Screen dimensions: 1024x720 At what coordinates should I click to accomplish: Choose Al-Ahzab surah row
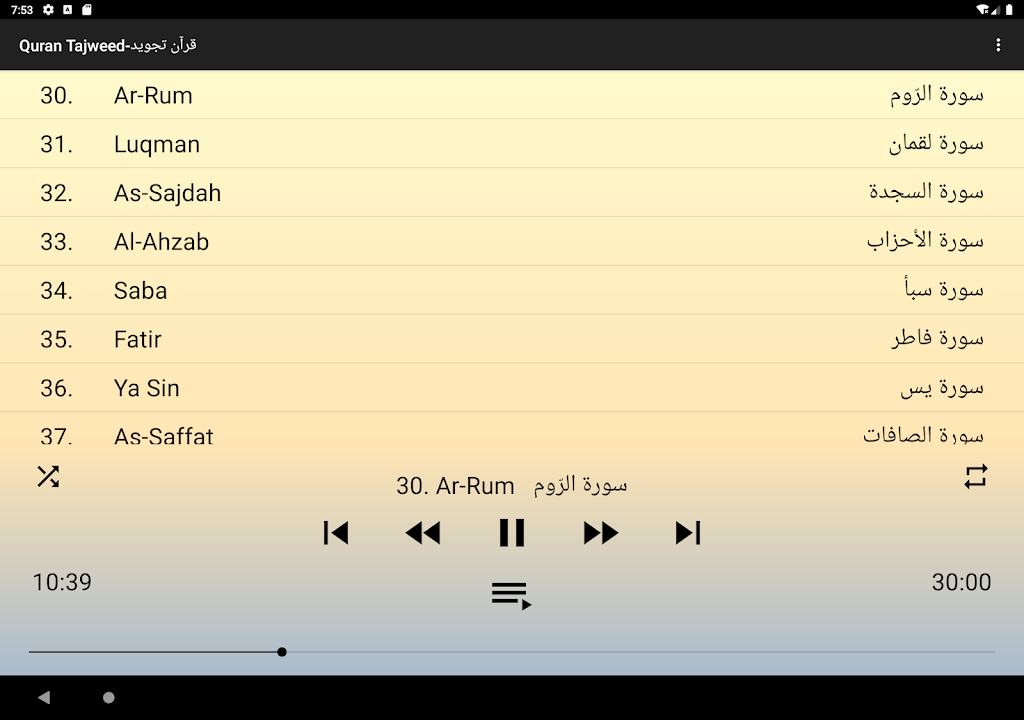(512, 241)
